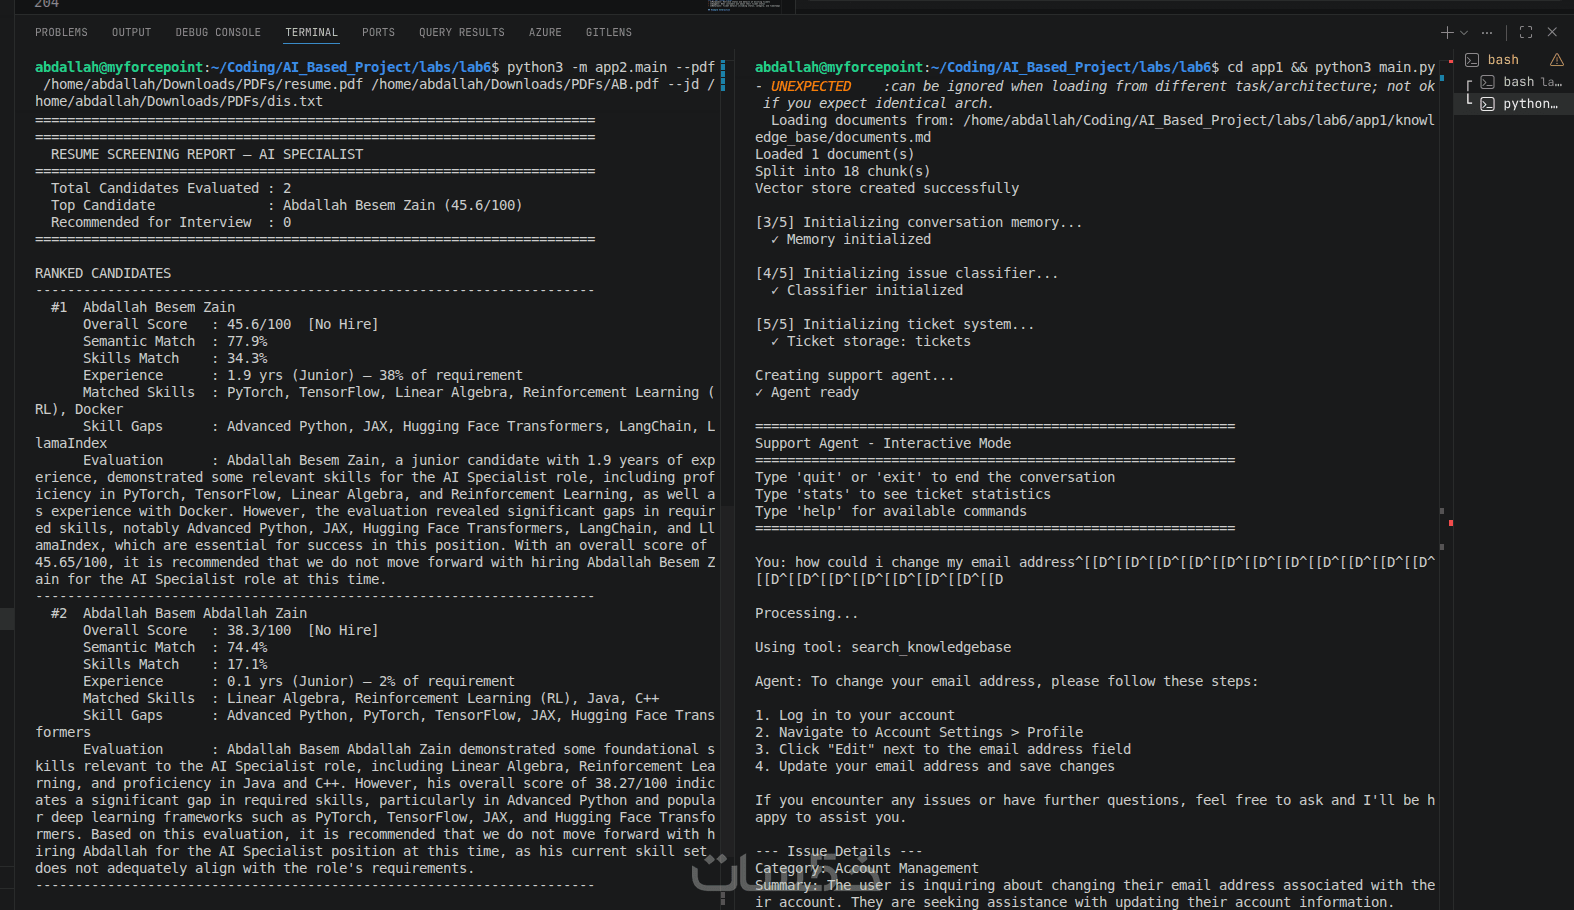Show the Query Results tab
This screenshot has height=910, width=1574.
(x=462, y=33)
